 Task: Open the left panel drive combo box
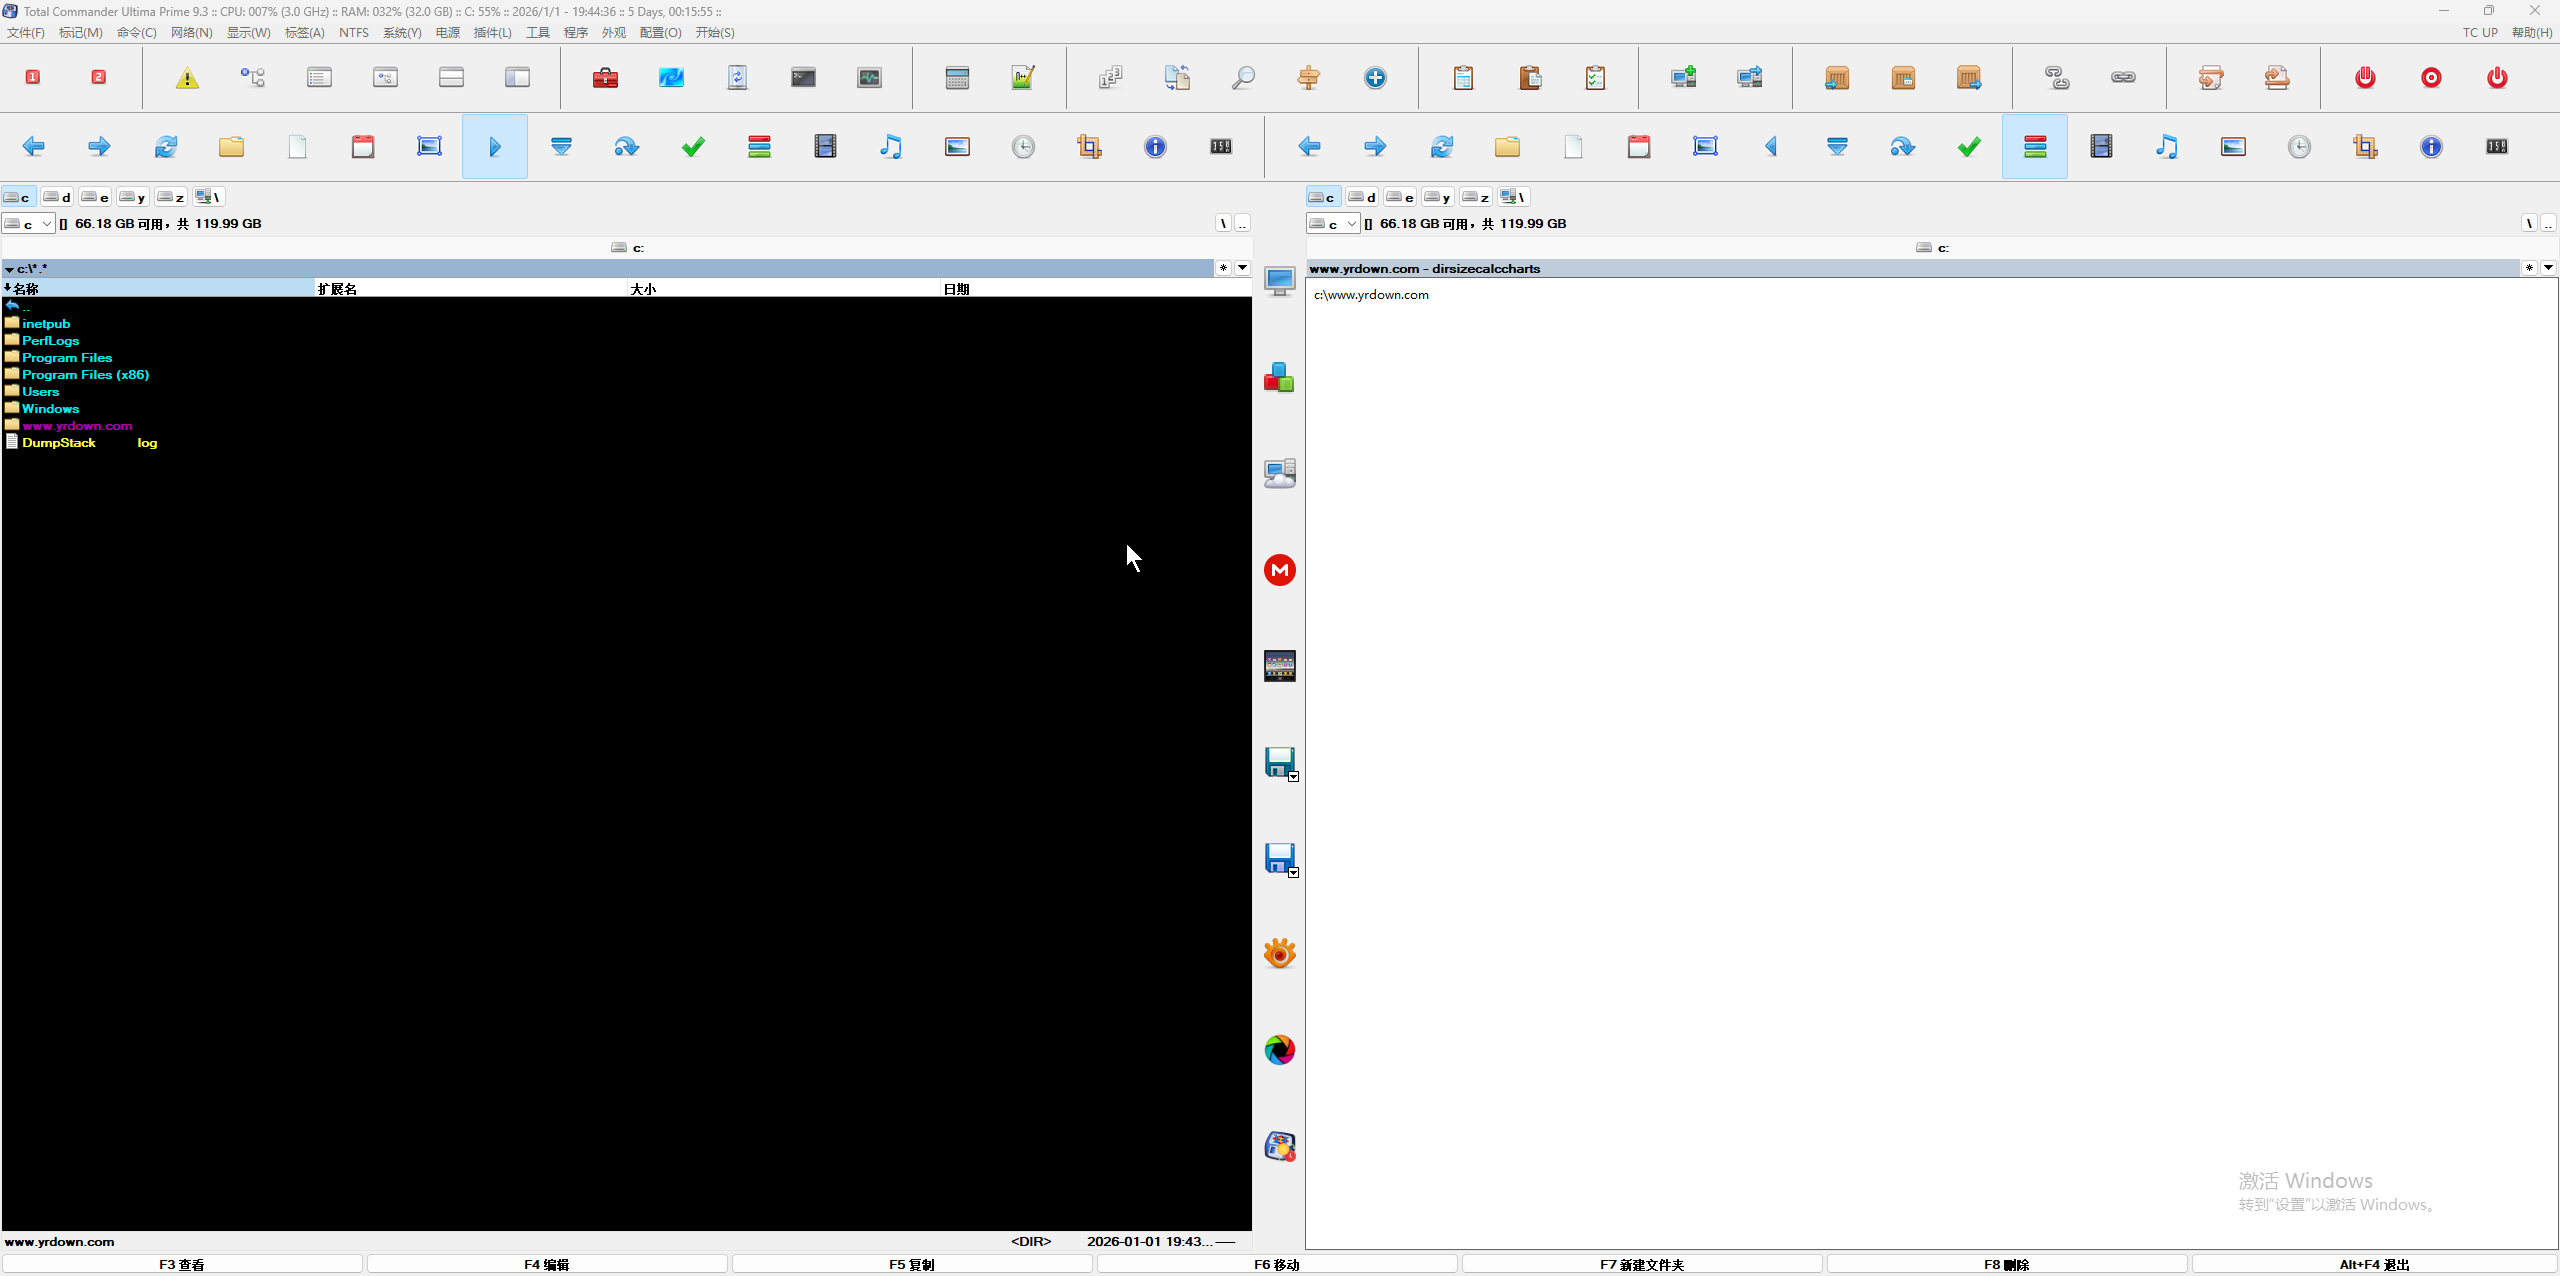(28, 224)
